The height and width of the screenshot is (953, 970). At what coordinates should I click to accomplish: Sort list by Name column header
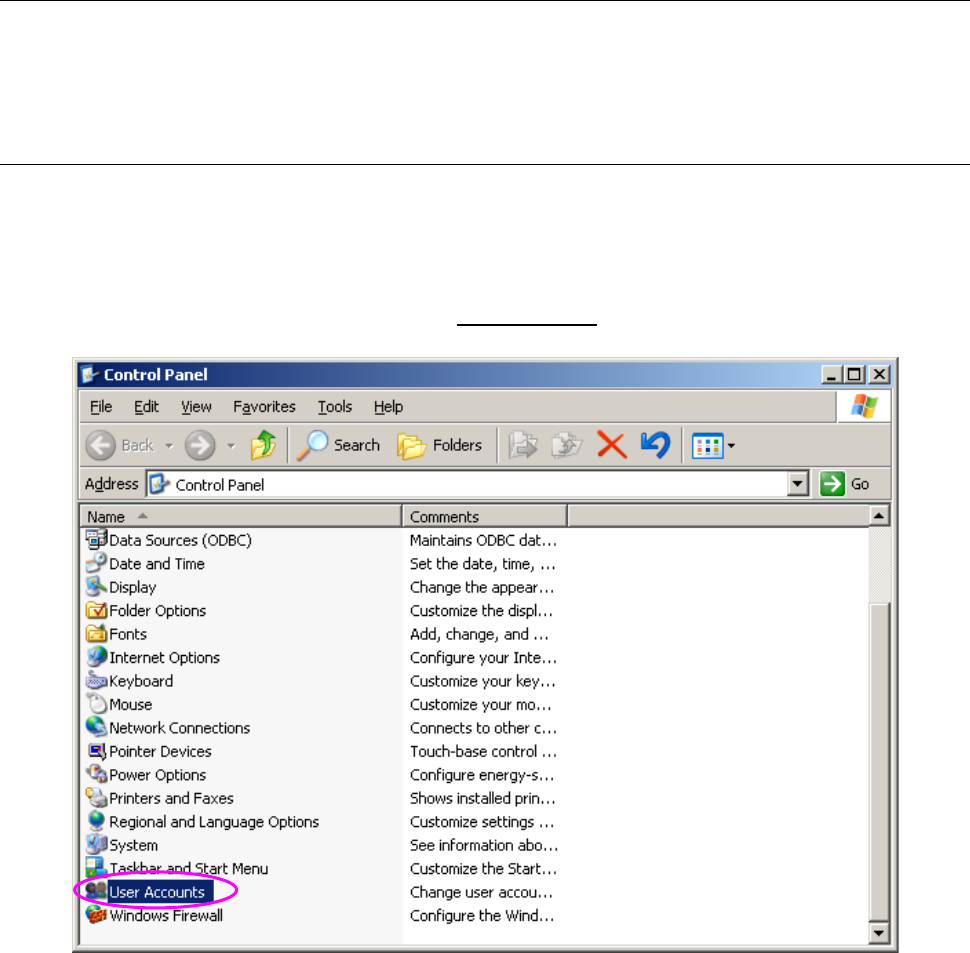tap(241, 516)
